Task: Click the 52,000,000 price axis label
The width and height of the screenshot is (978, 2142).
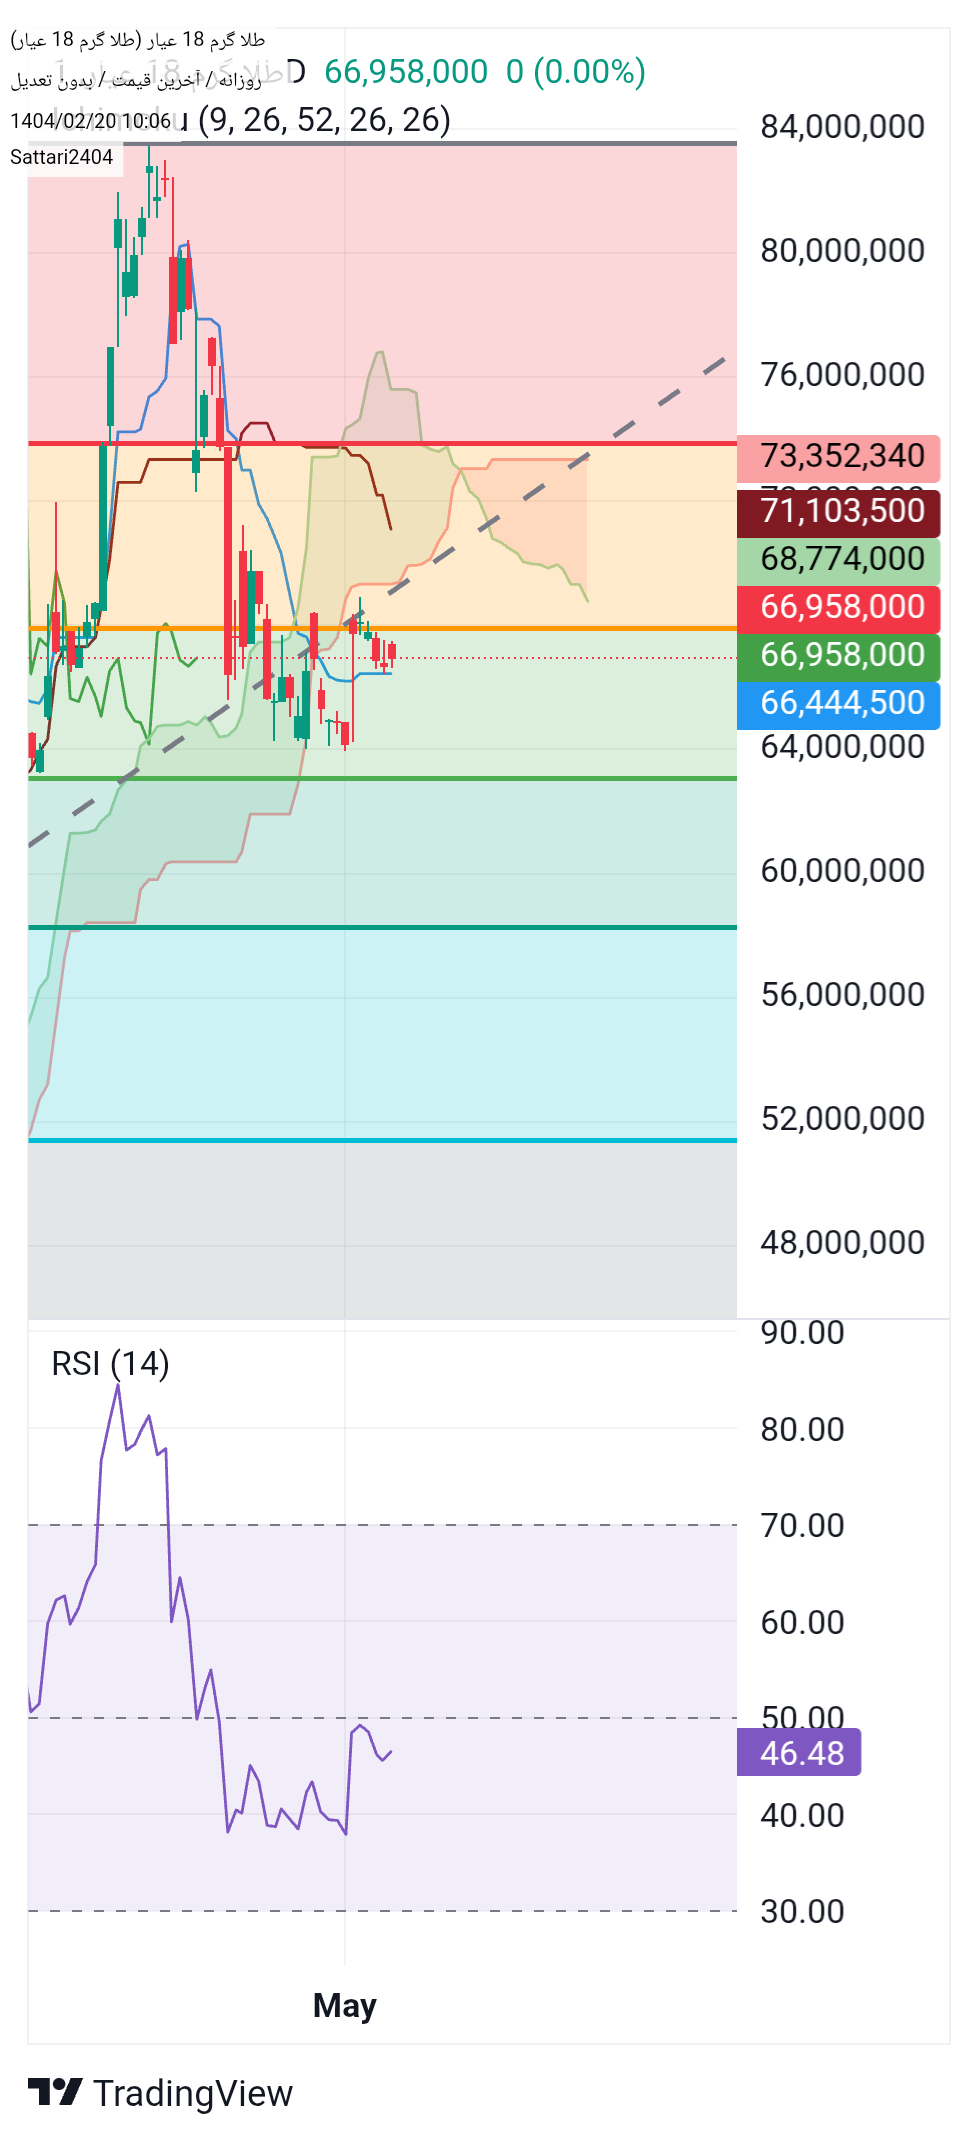Action: pos(843,1119)
